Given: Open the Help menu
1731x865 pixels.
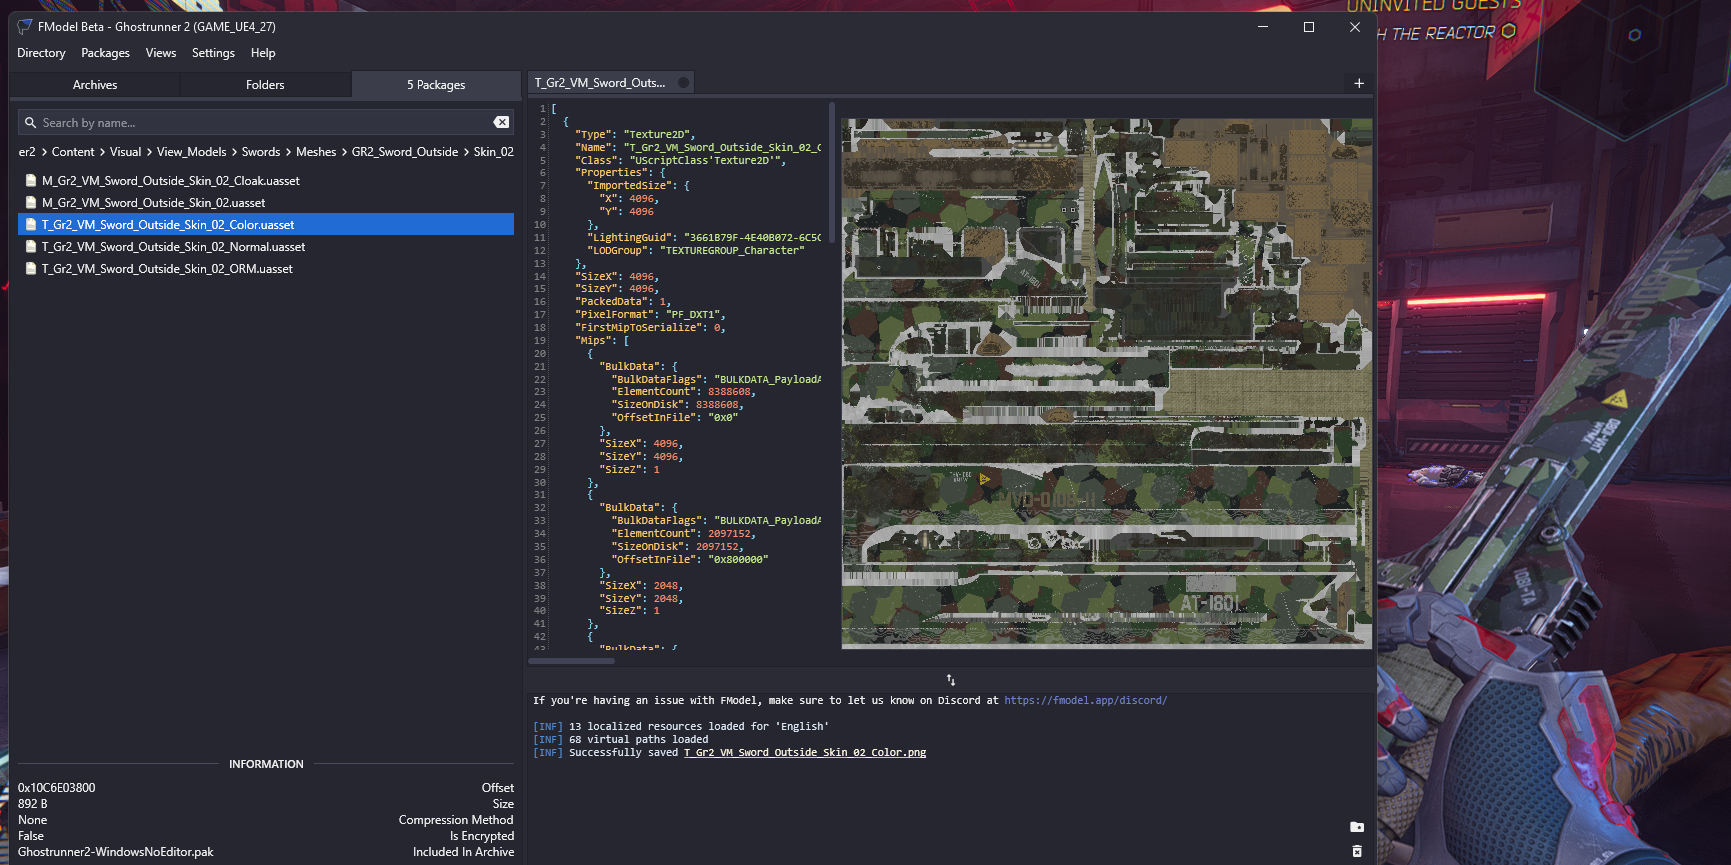Looking at the screenshot, I should click(x=263, y=53).
